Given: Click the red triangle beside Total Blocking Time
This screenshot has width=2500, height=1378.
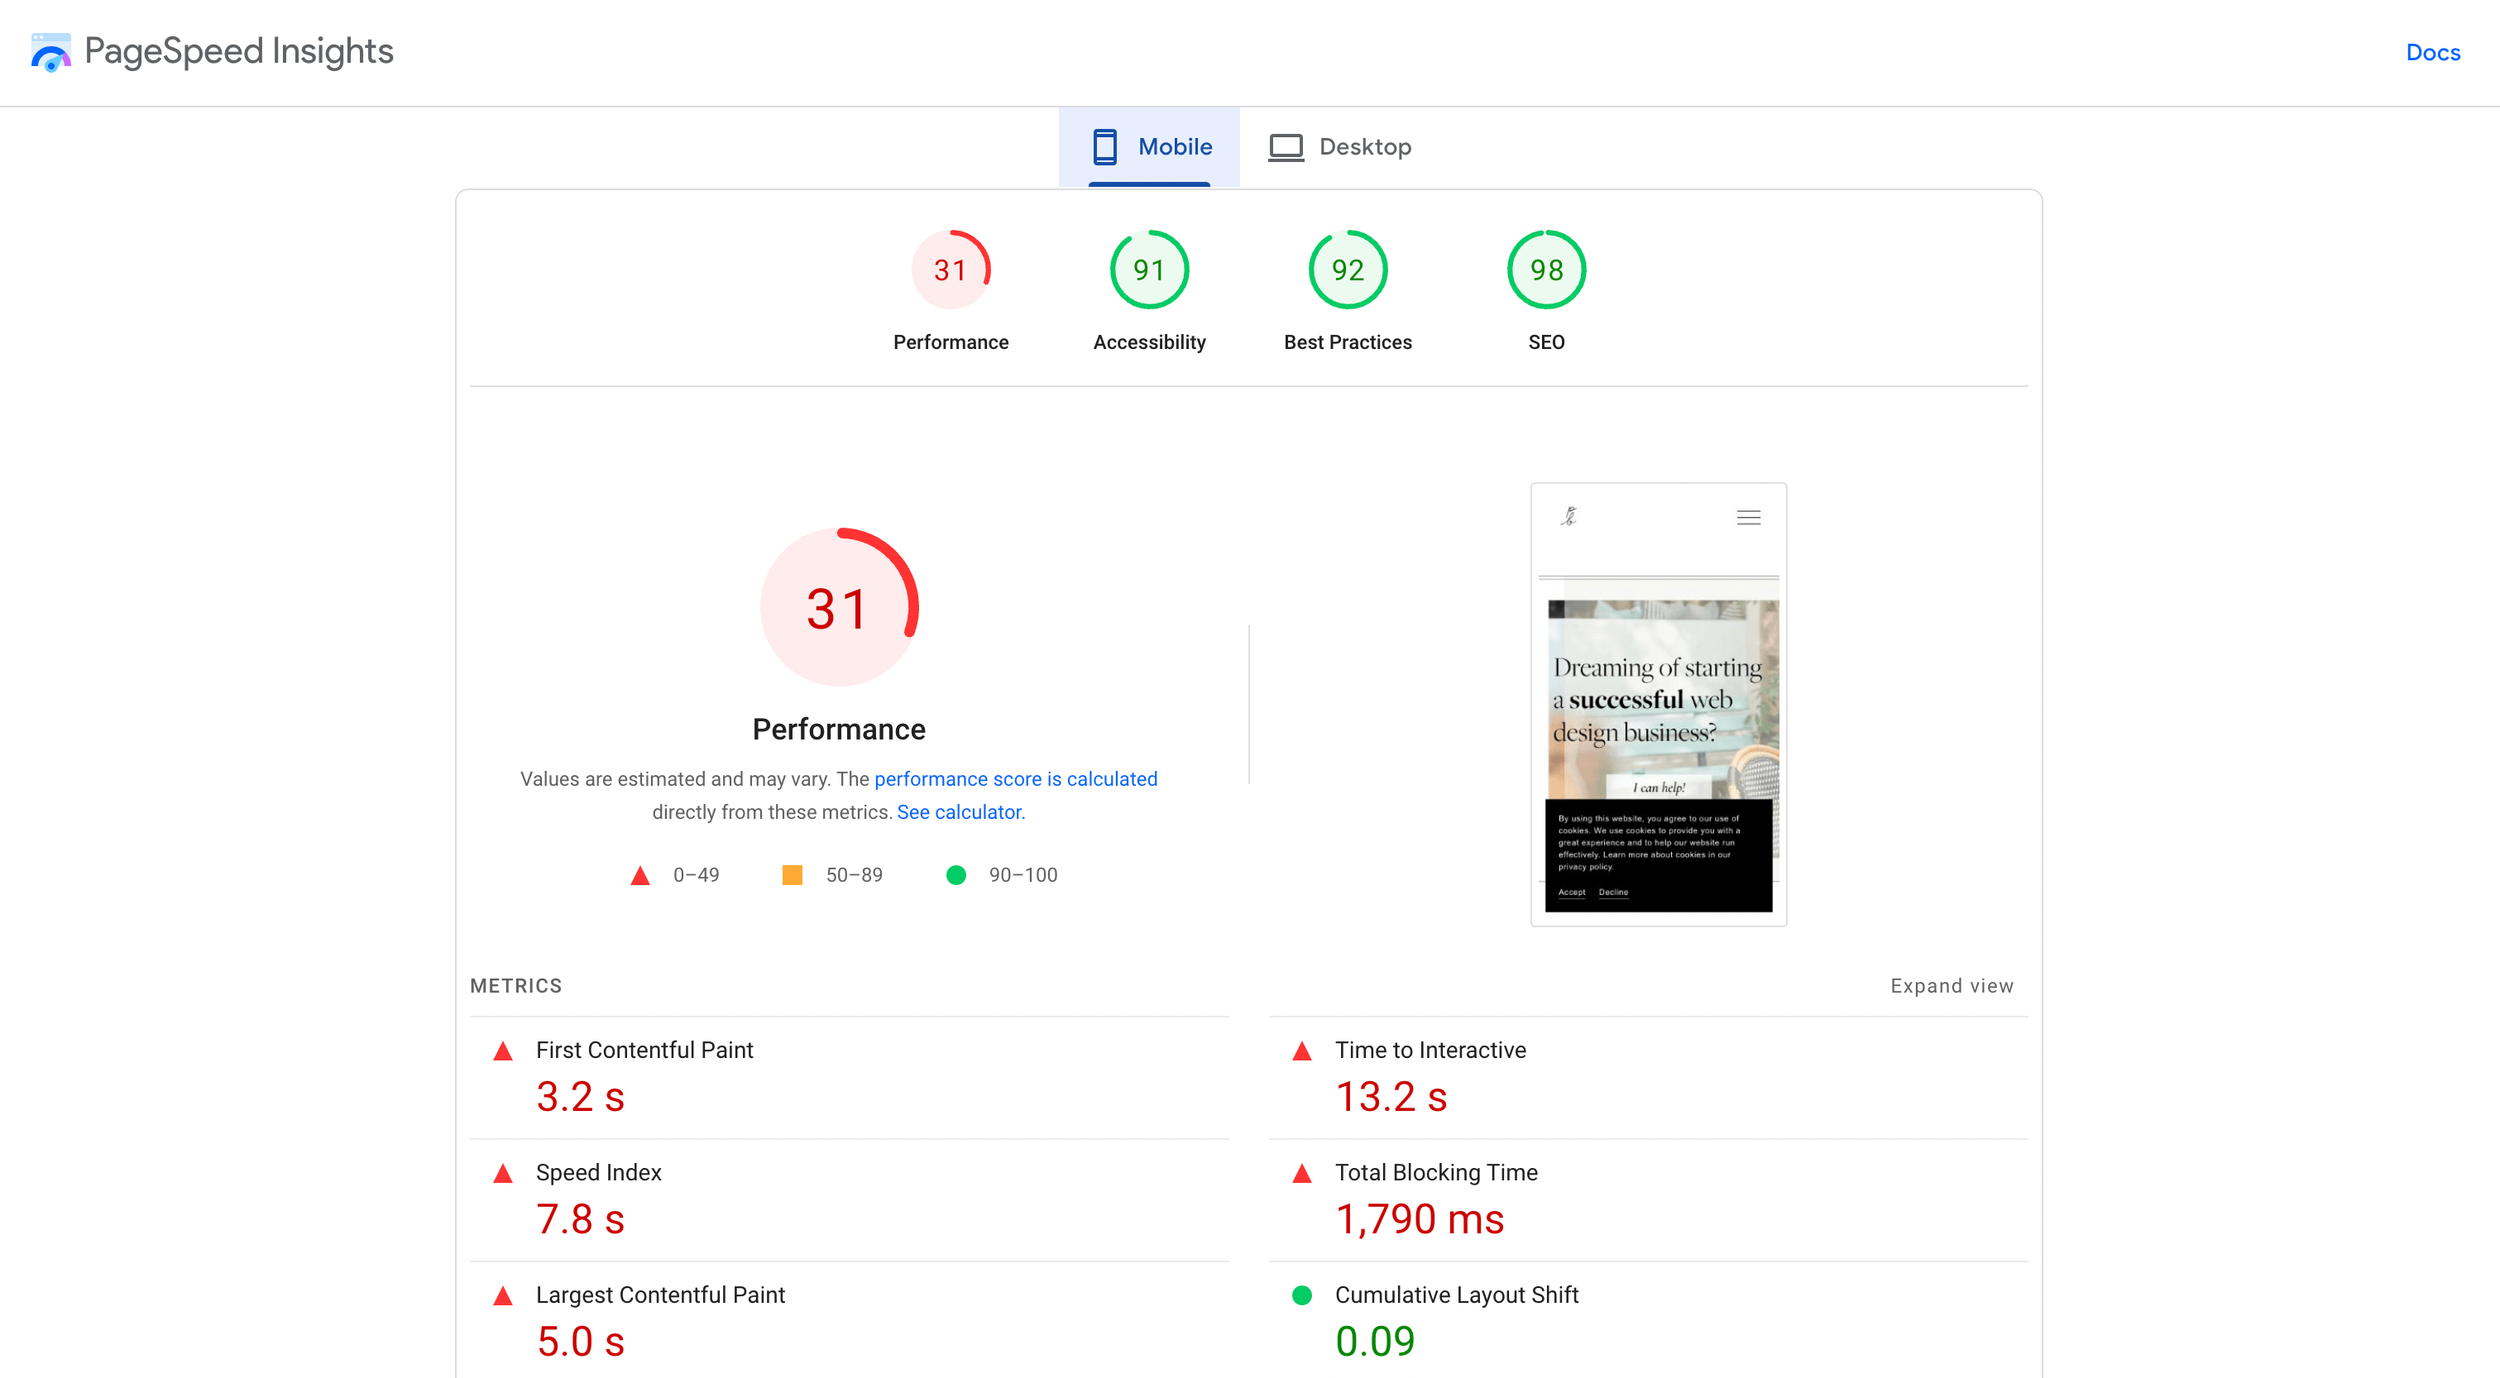Looking at the screenshot, I should [1302, 1173].
